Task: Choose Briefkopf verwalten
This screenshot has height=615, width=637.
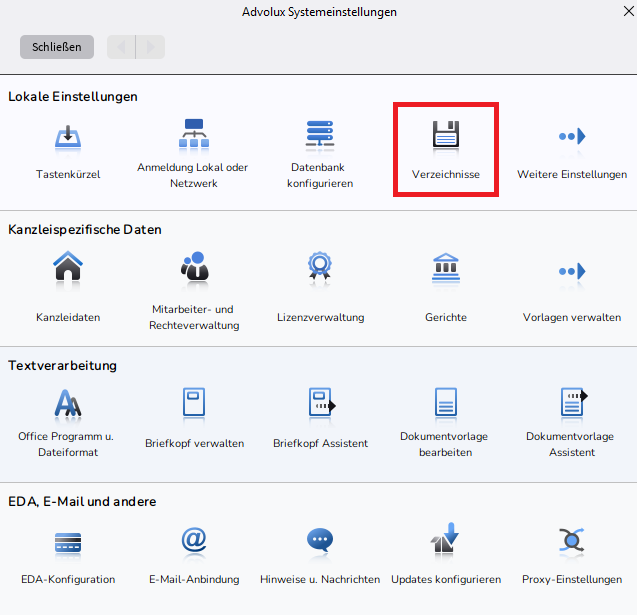Action: click(x=193, y=402)
